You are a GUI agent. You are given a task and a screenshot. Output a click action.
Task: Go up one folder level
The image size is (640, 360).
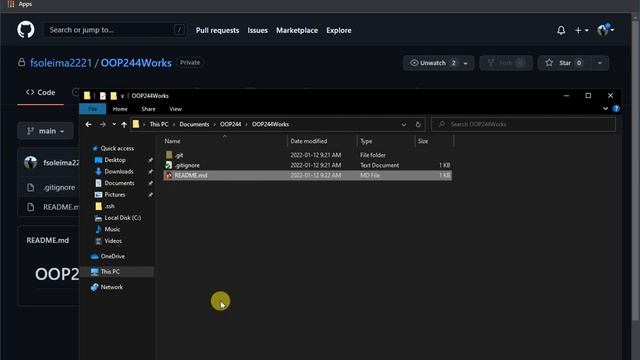tap(124, 124)
